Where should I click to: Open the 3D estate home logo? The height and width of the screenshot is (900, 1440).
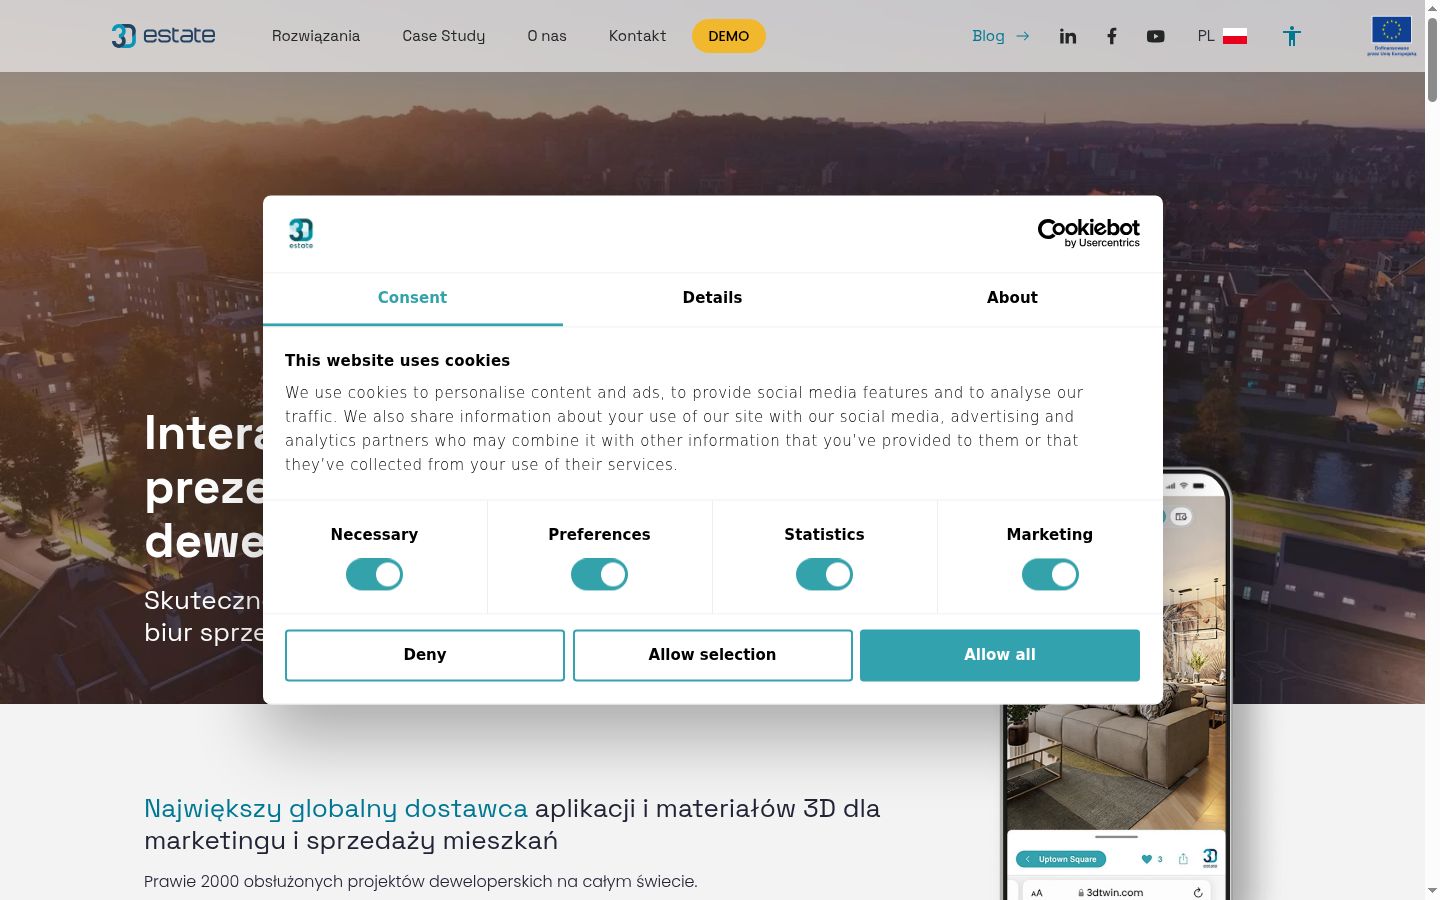point(163,36)
